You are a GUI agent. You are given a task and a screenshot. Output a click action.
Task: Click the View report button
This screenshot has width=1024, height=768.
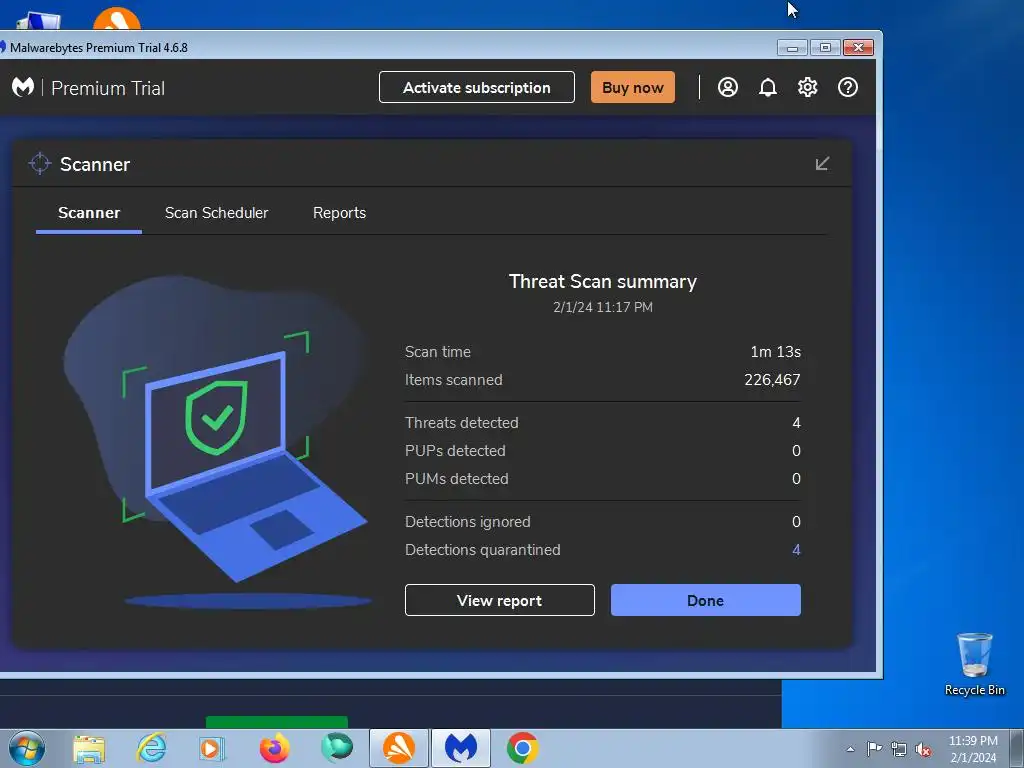(x=500, y=600)
